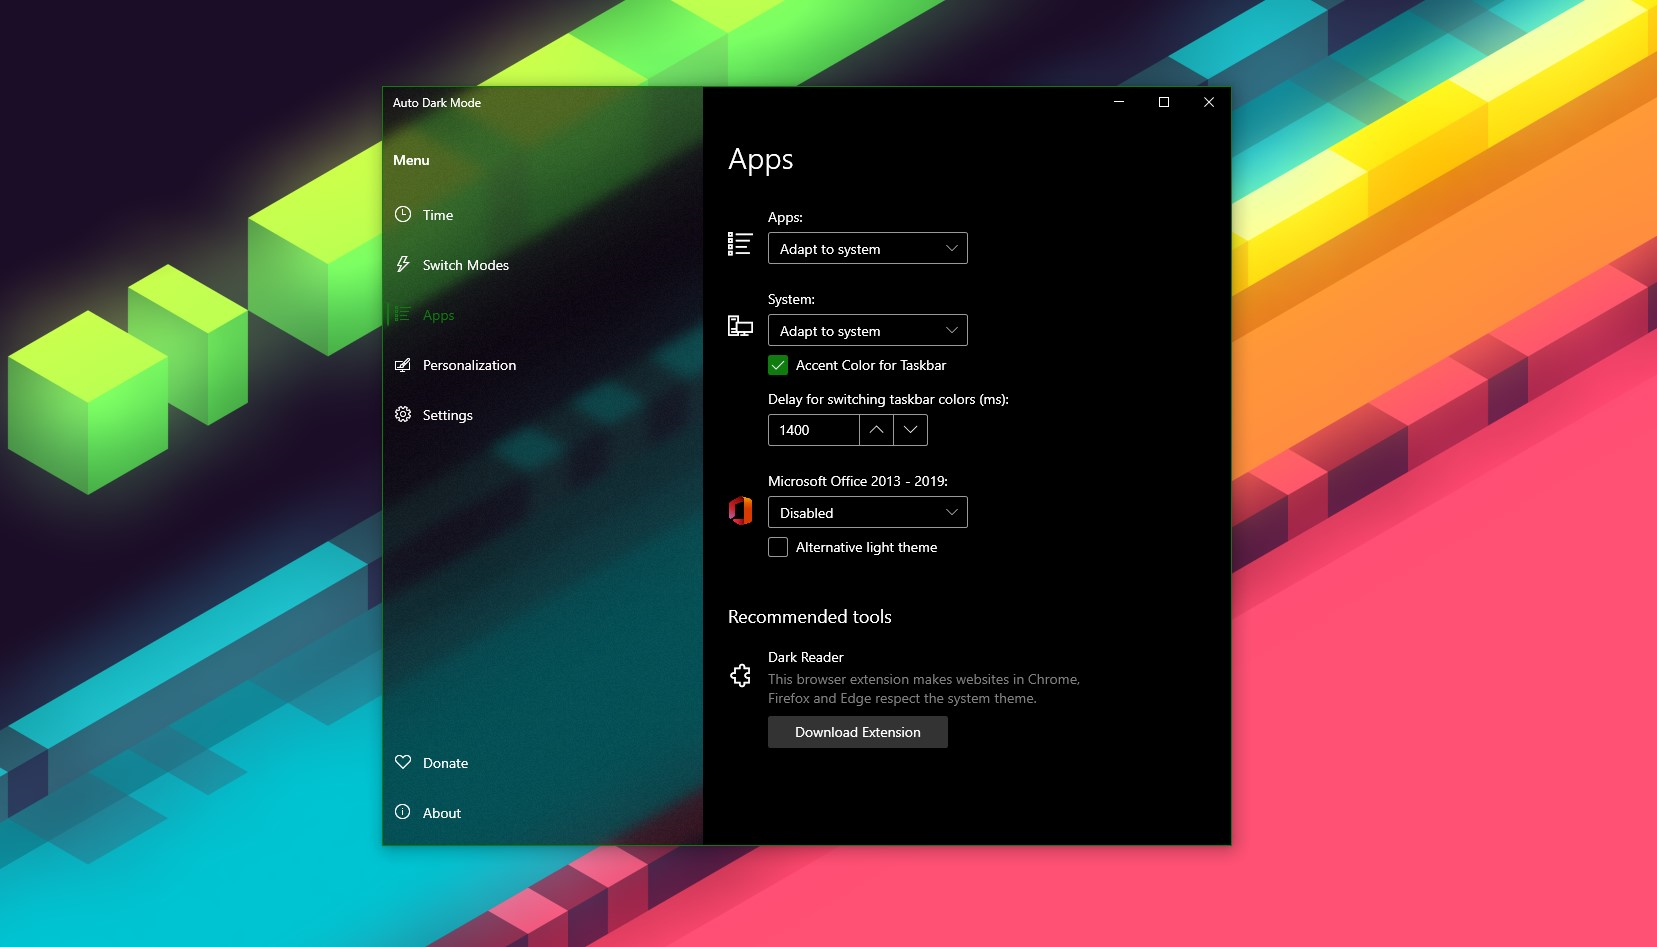1657x947 pixels.
Task: Click the clock icon next to Time
Action: point(403,214)
